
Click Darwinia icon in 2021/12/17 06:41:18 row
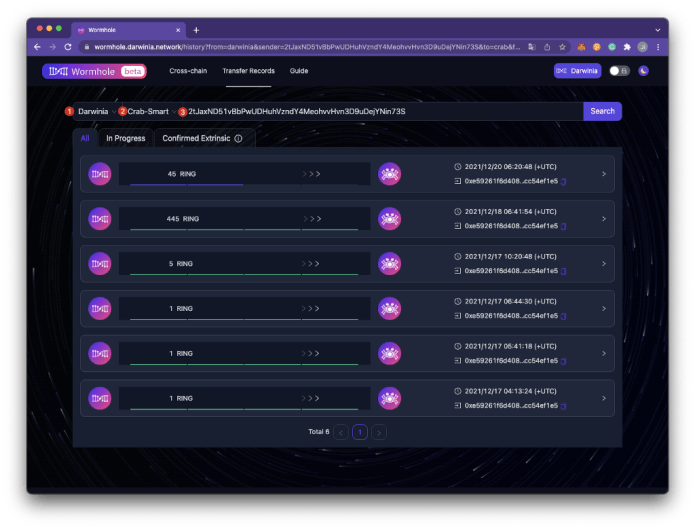click(100, 353)
